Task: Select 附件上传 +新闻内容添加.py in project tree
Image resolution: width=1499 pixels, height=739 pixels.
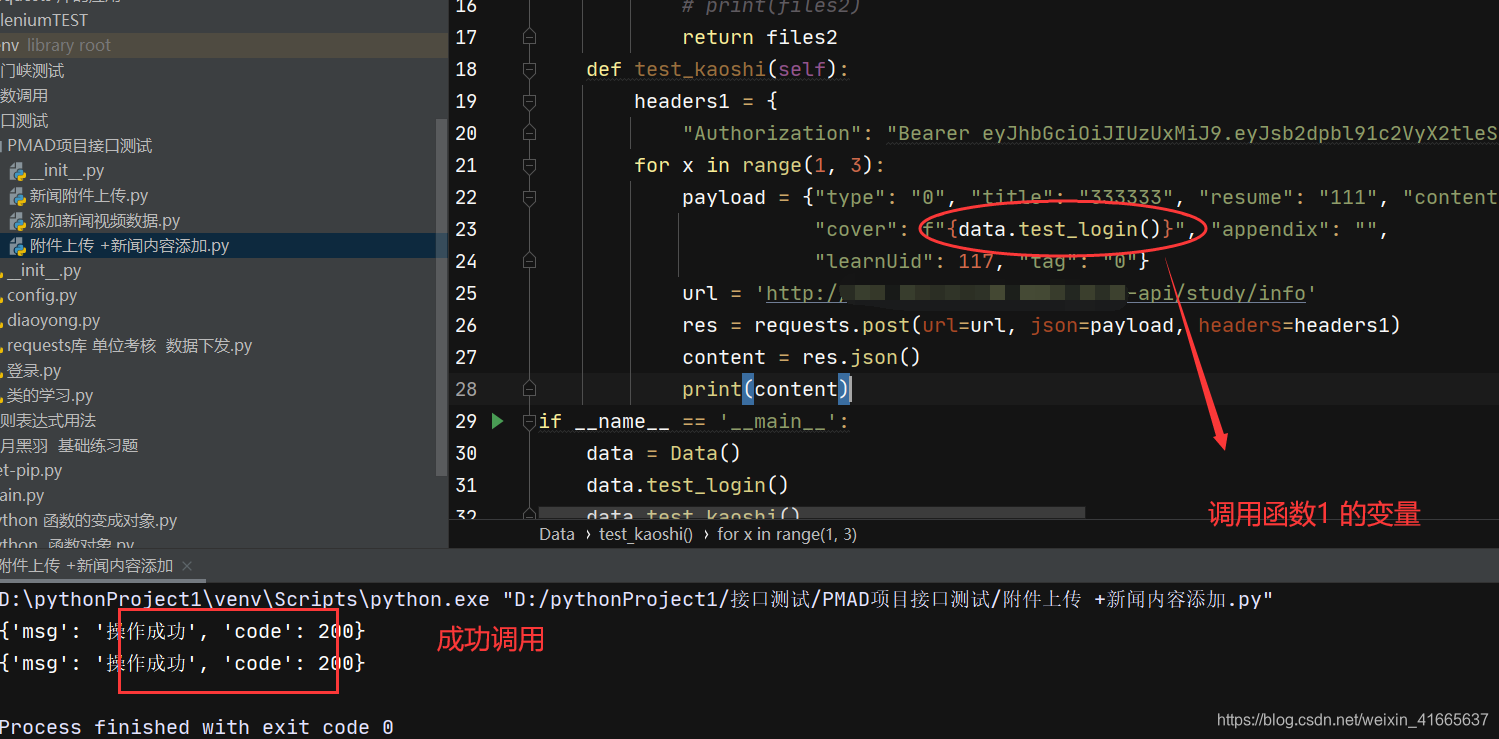Action: click(x=130, y=246)
